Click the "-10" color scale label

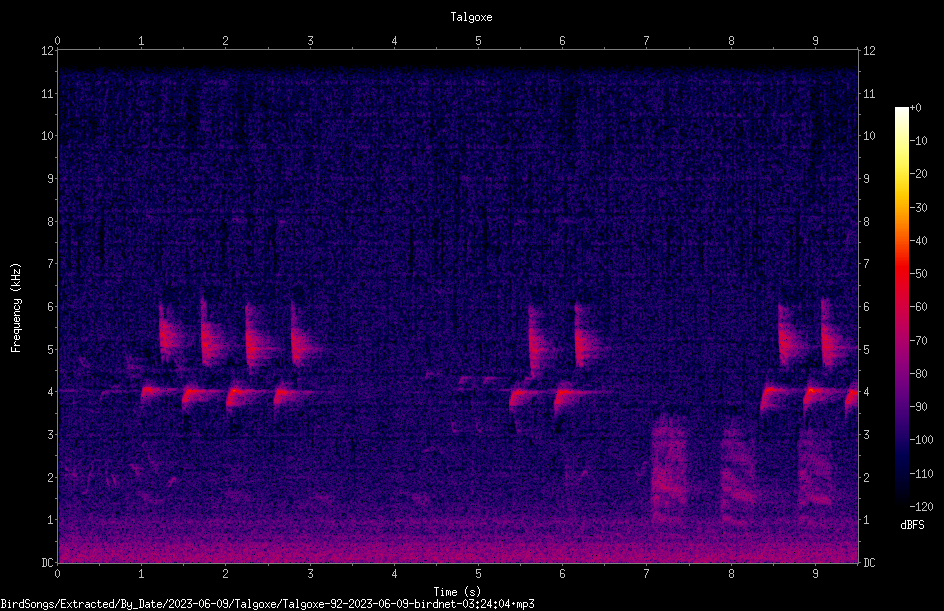[x=918, y=141]
